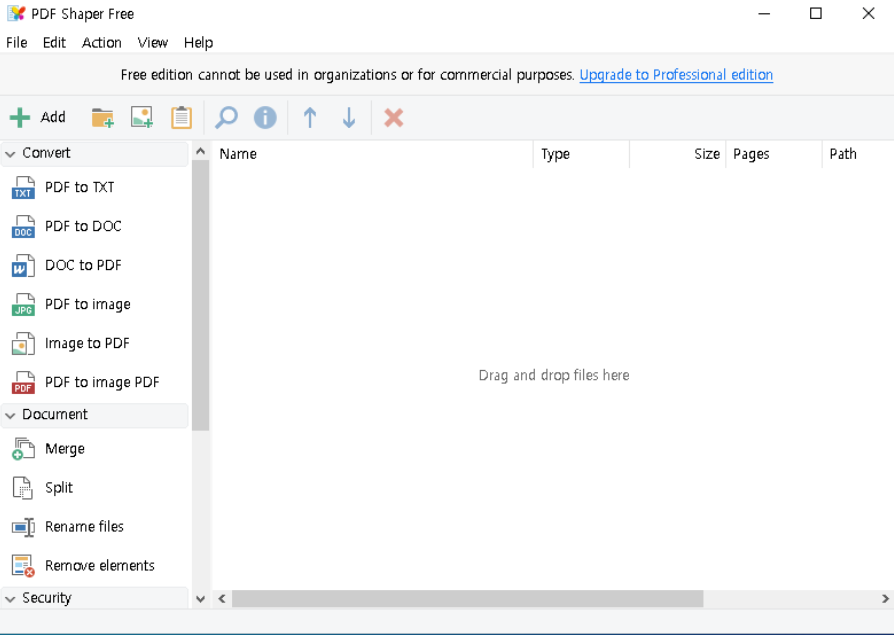Screen dimensions: 894x635
Task: Select PDF to image label
Action: coord(88,304)
